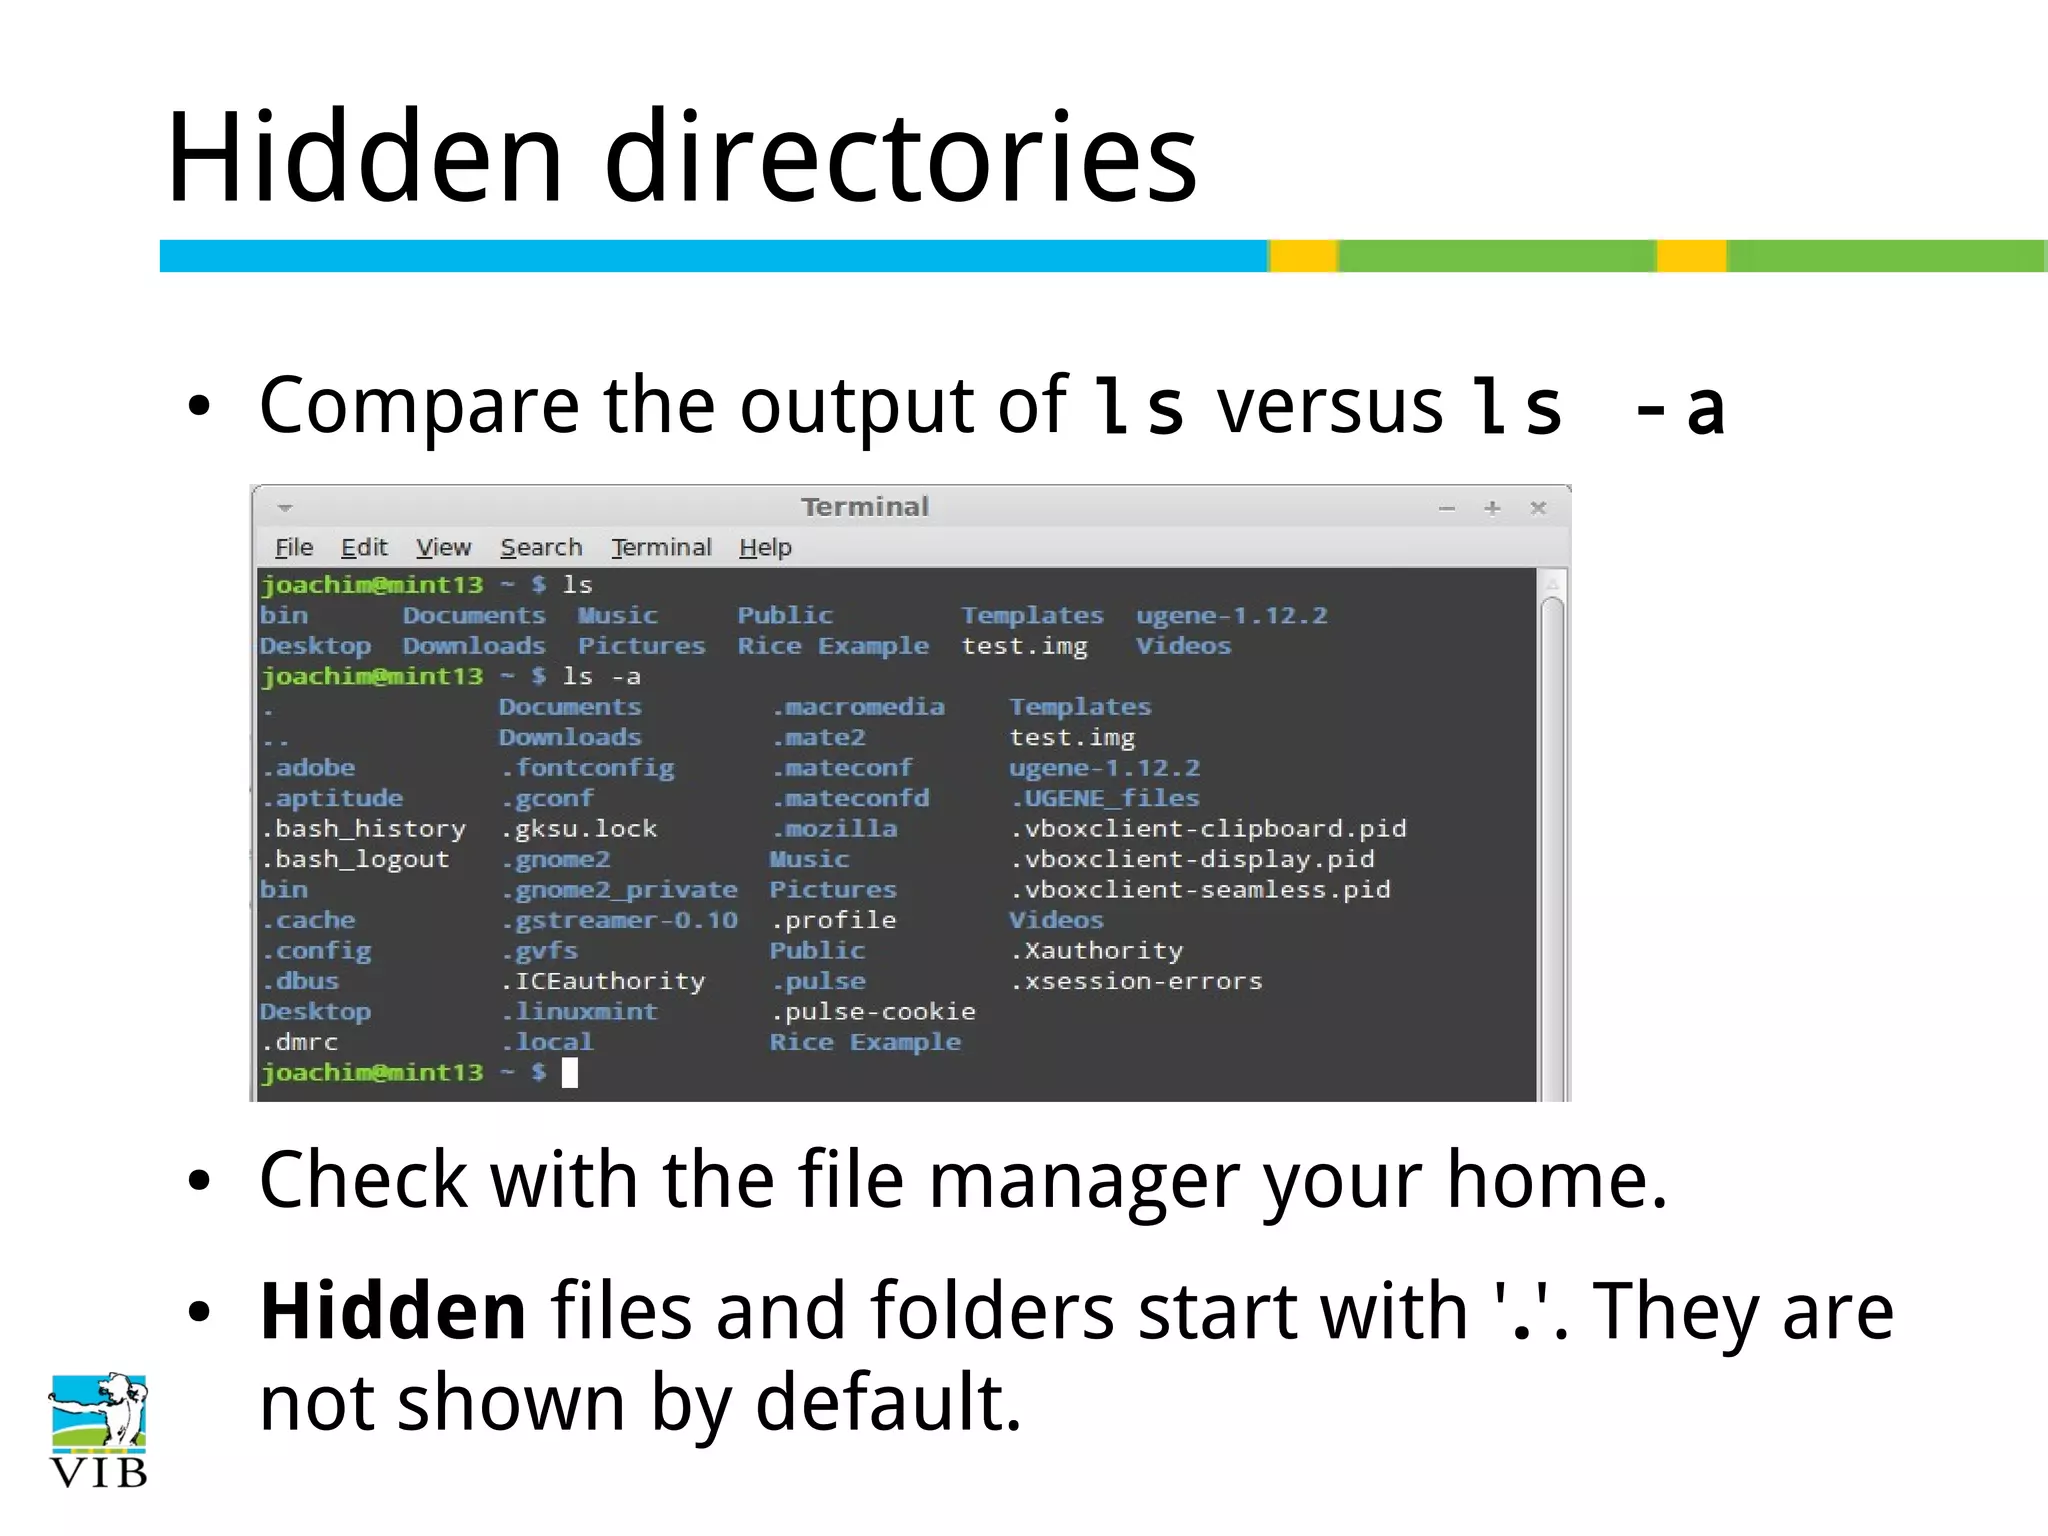Select '.dbus' directory name
This screenshot has height=1536, width=2048.
point(300,981)
